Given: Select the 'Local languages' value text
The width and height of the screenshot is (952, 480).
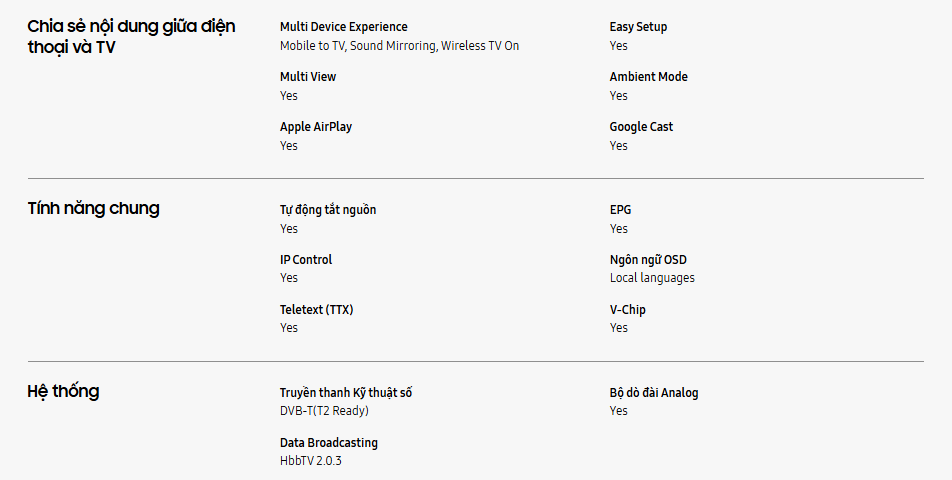Looking at the screenshot, I should click(652, 278).
